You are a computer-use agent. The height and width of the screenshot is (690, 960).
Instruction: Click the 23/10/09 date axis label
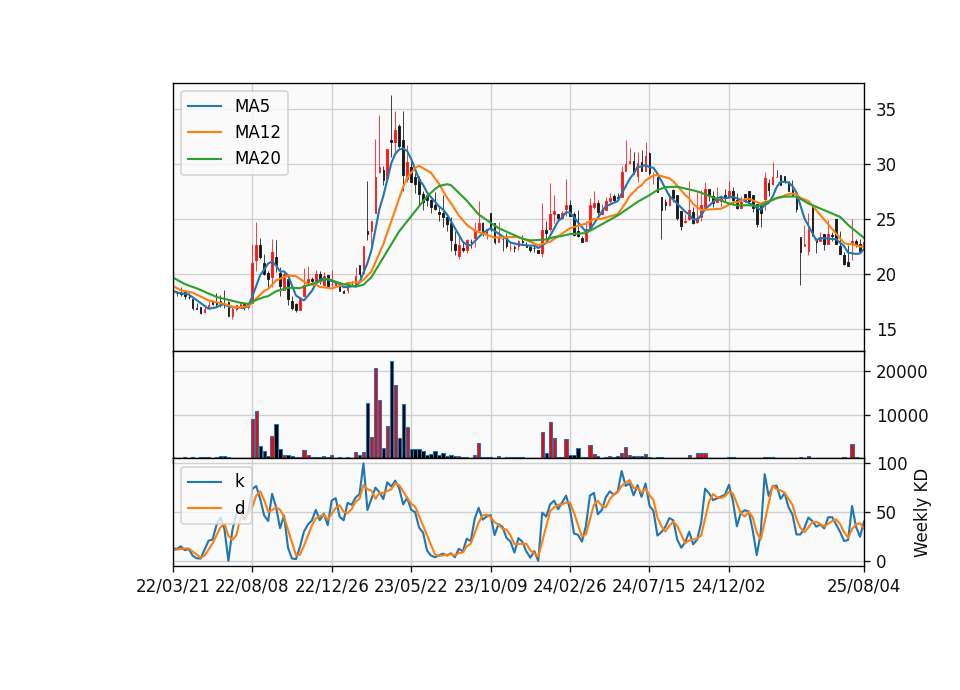click(490, 586)
